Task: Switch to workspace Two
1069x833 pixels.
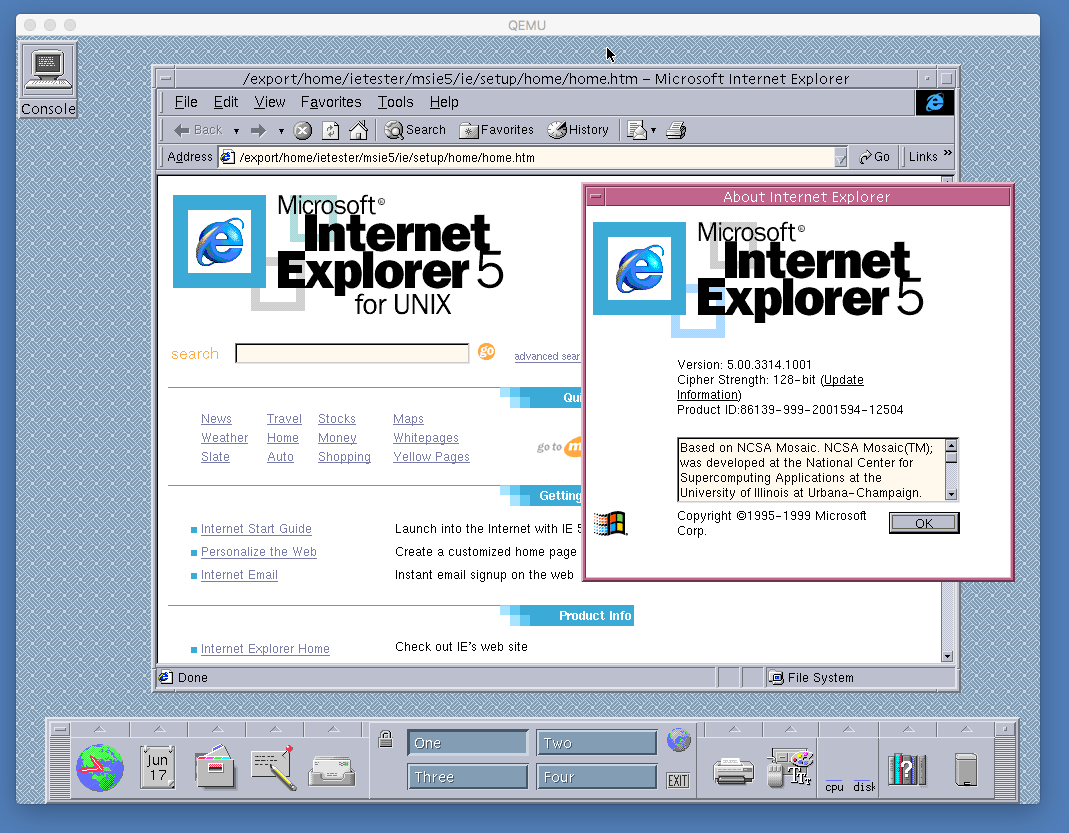Action: (597, 743)
